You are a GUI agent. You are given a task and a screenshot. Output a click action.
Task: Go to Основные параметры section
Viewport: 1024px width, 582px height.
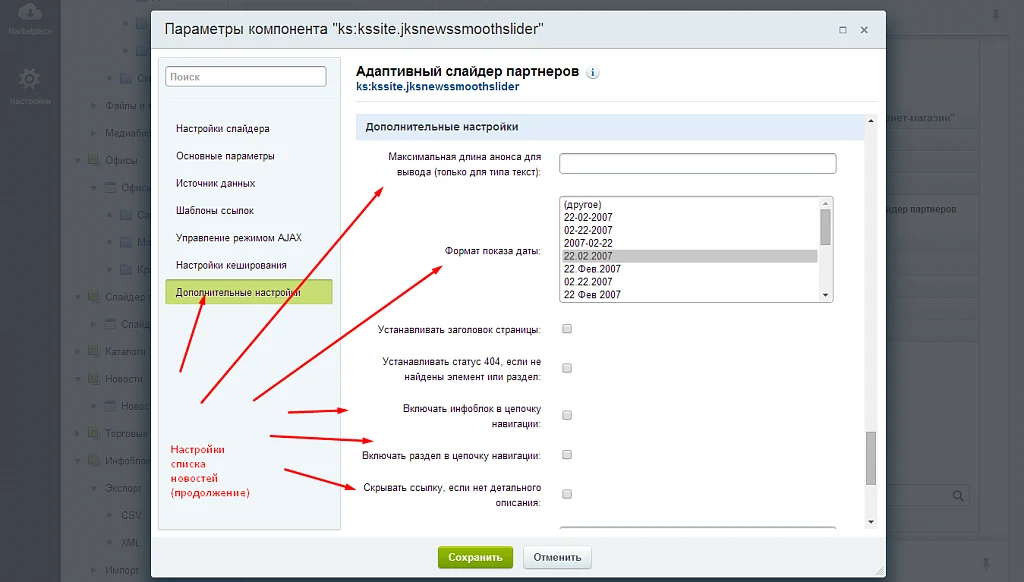225,156
